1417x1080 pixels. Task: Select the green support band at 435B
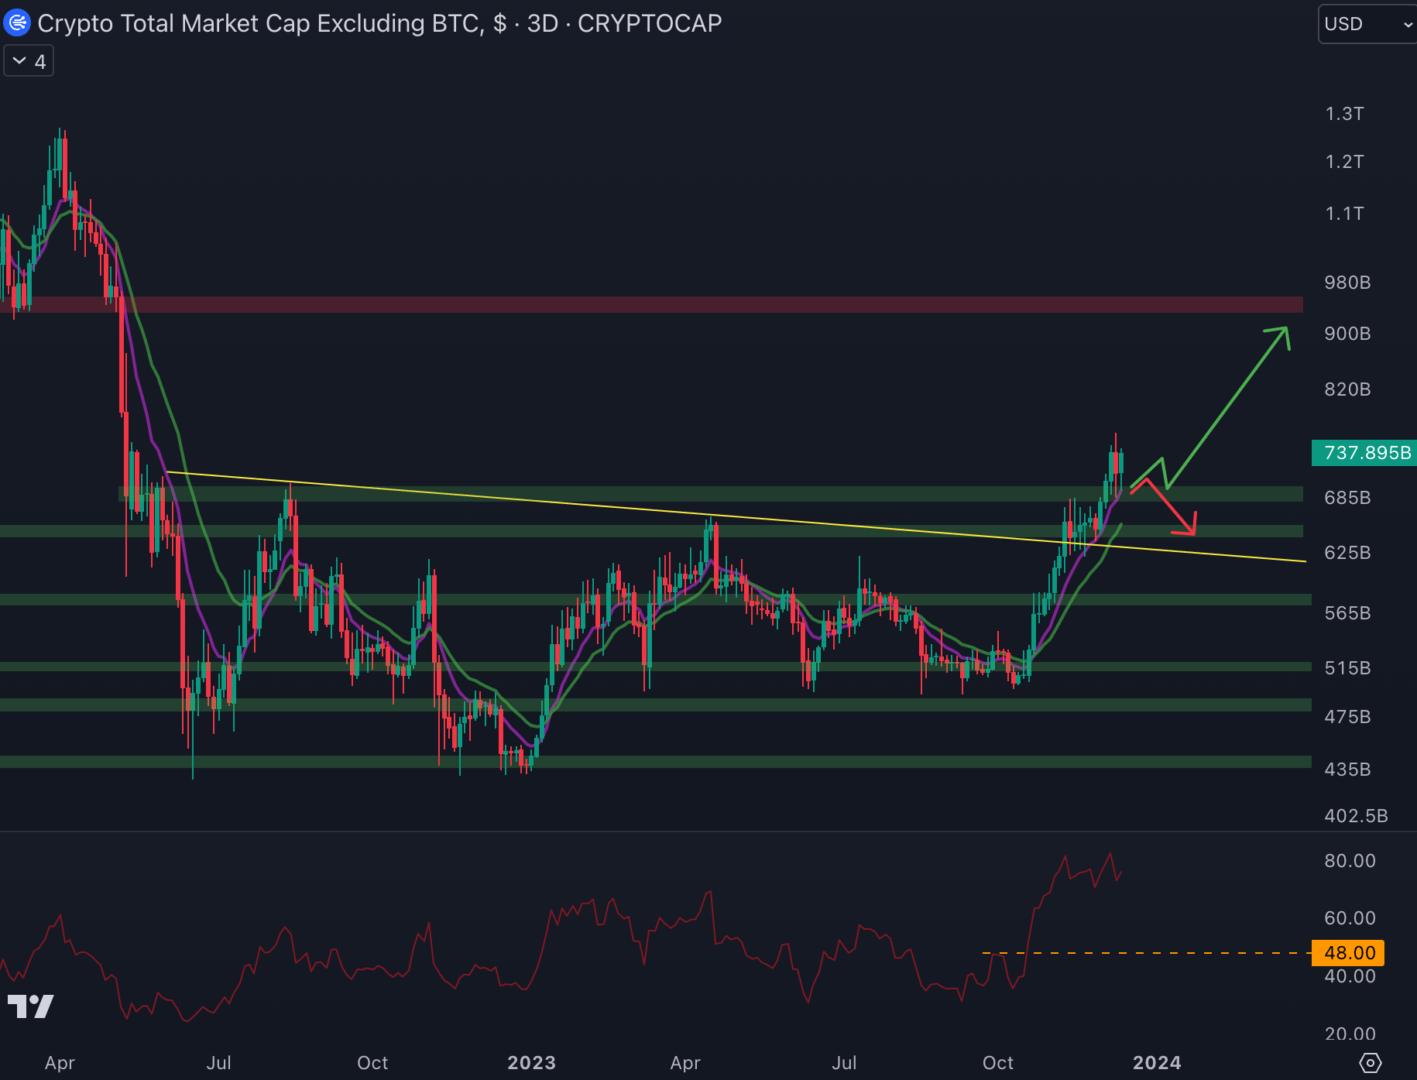(700, 762)
